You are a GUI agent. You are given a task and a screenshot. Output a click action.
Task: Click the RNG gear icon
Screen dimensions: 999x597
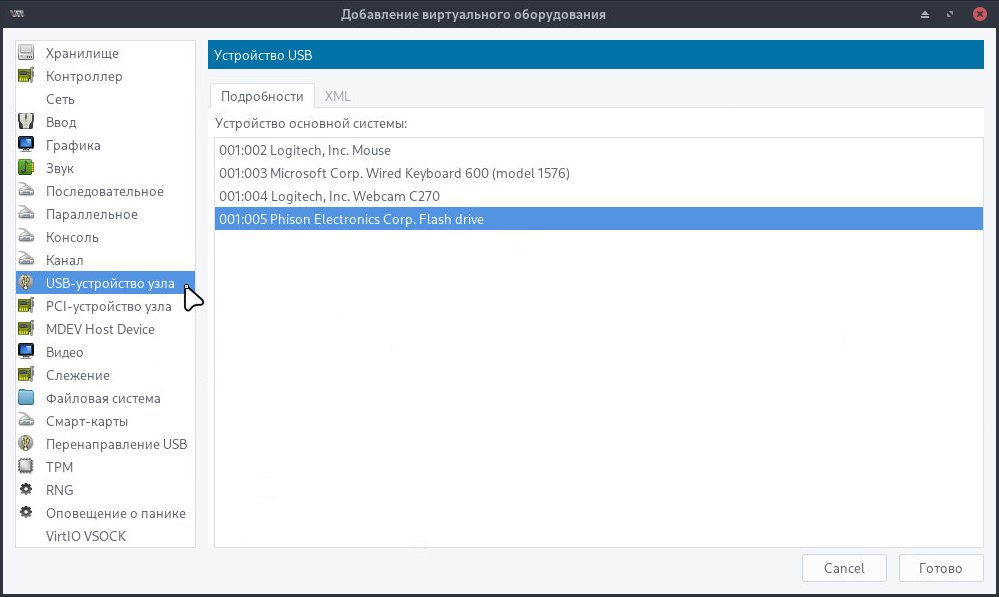point(27,490)
